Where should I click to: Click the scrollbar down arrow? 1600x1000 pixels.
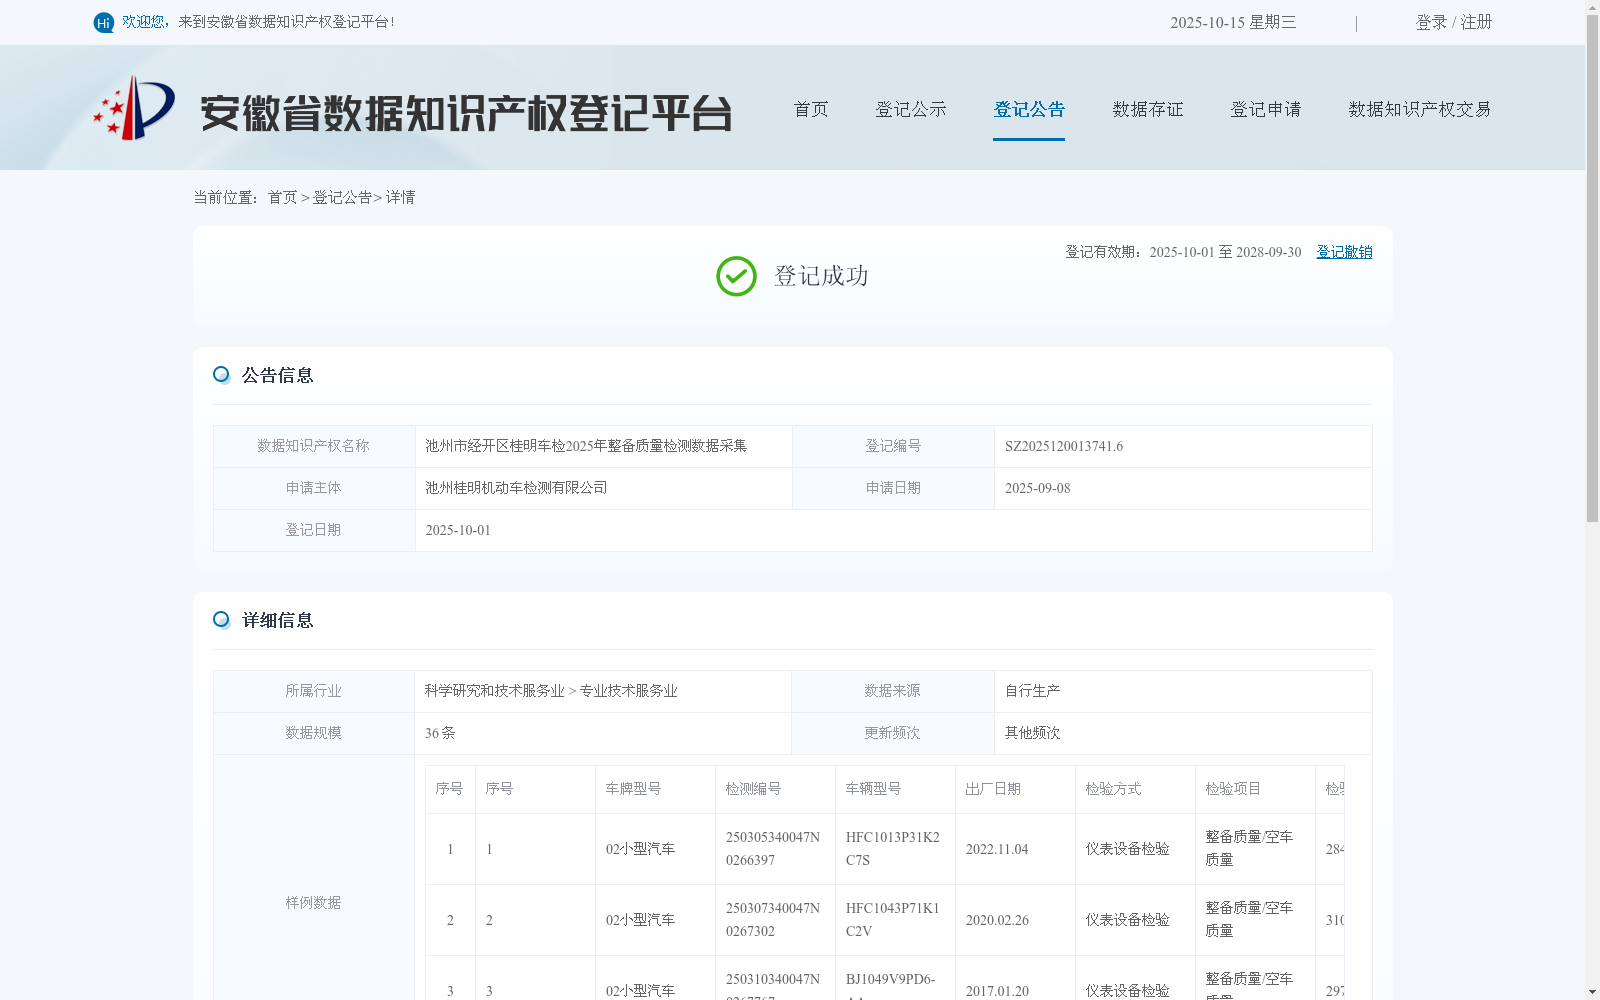1592,993
